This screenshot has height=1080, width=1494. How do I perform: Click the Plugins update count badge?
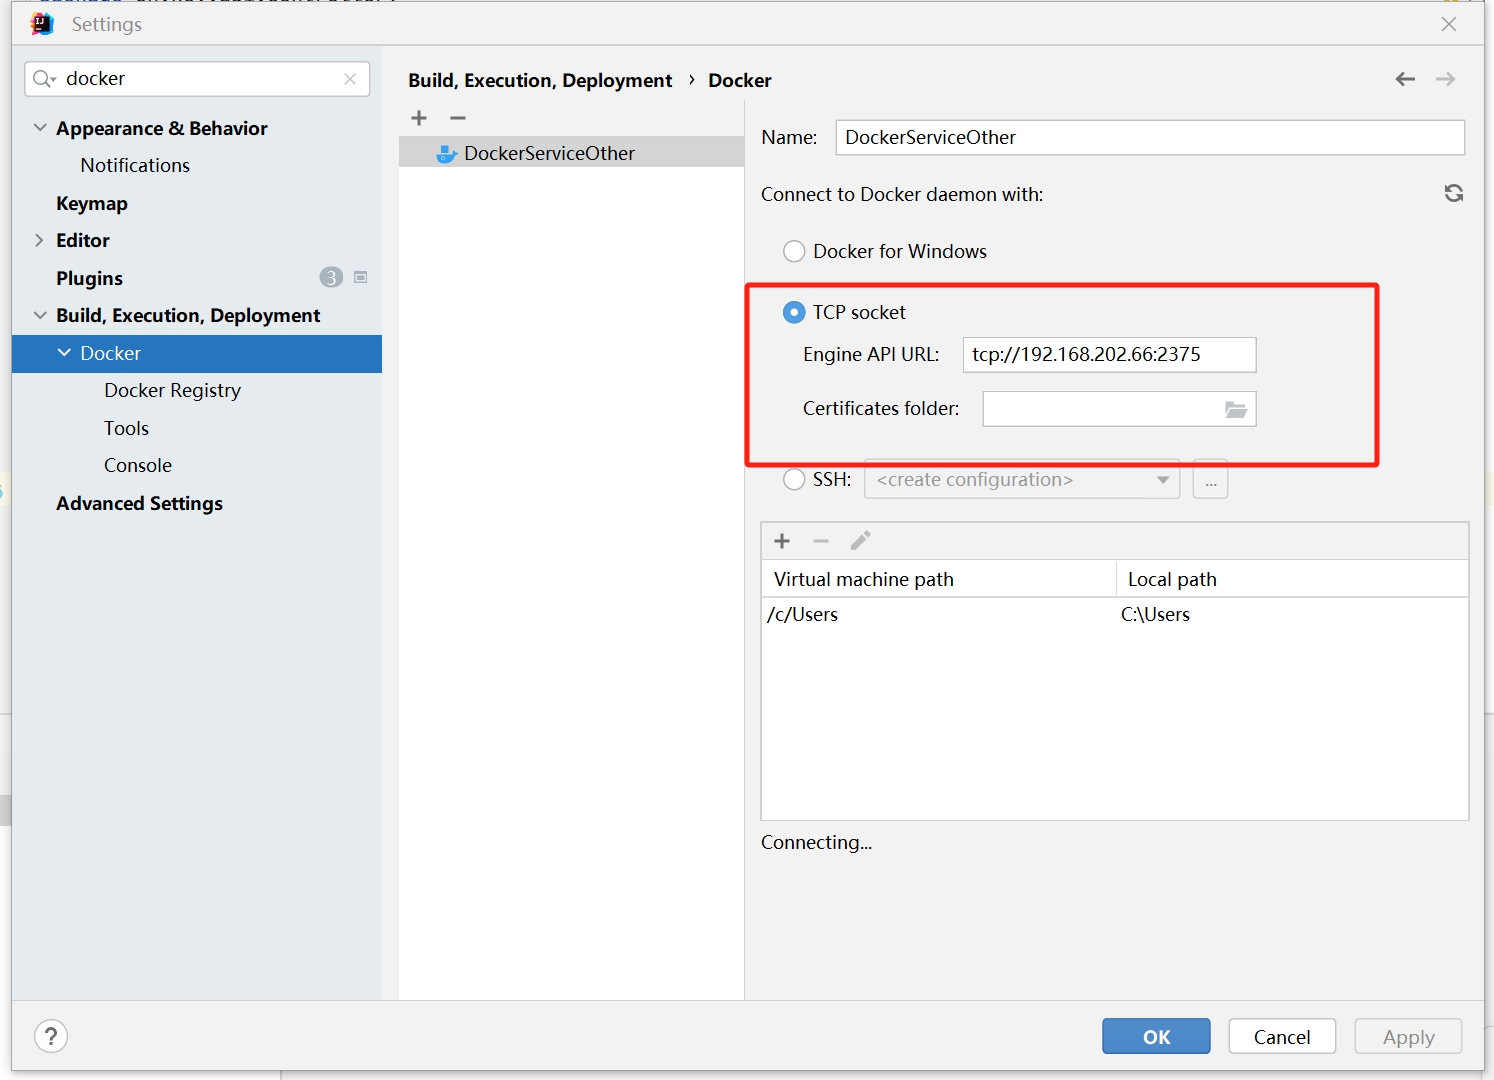pos(331,278)
